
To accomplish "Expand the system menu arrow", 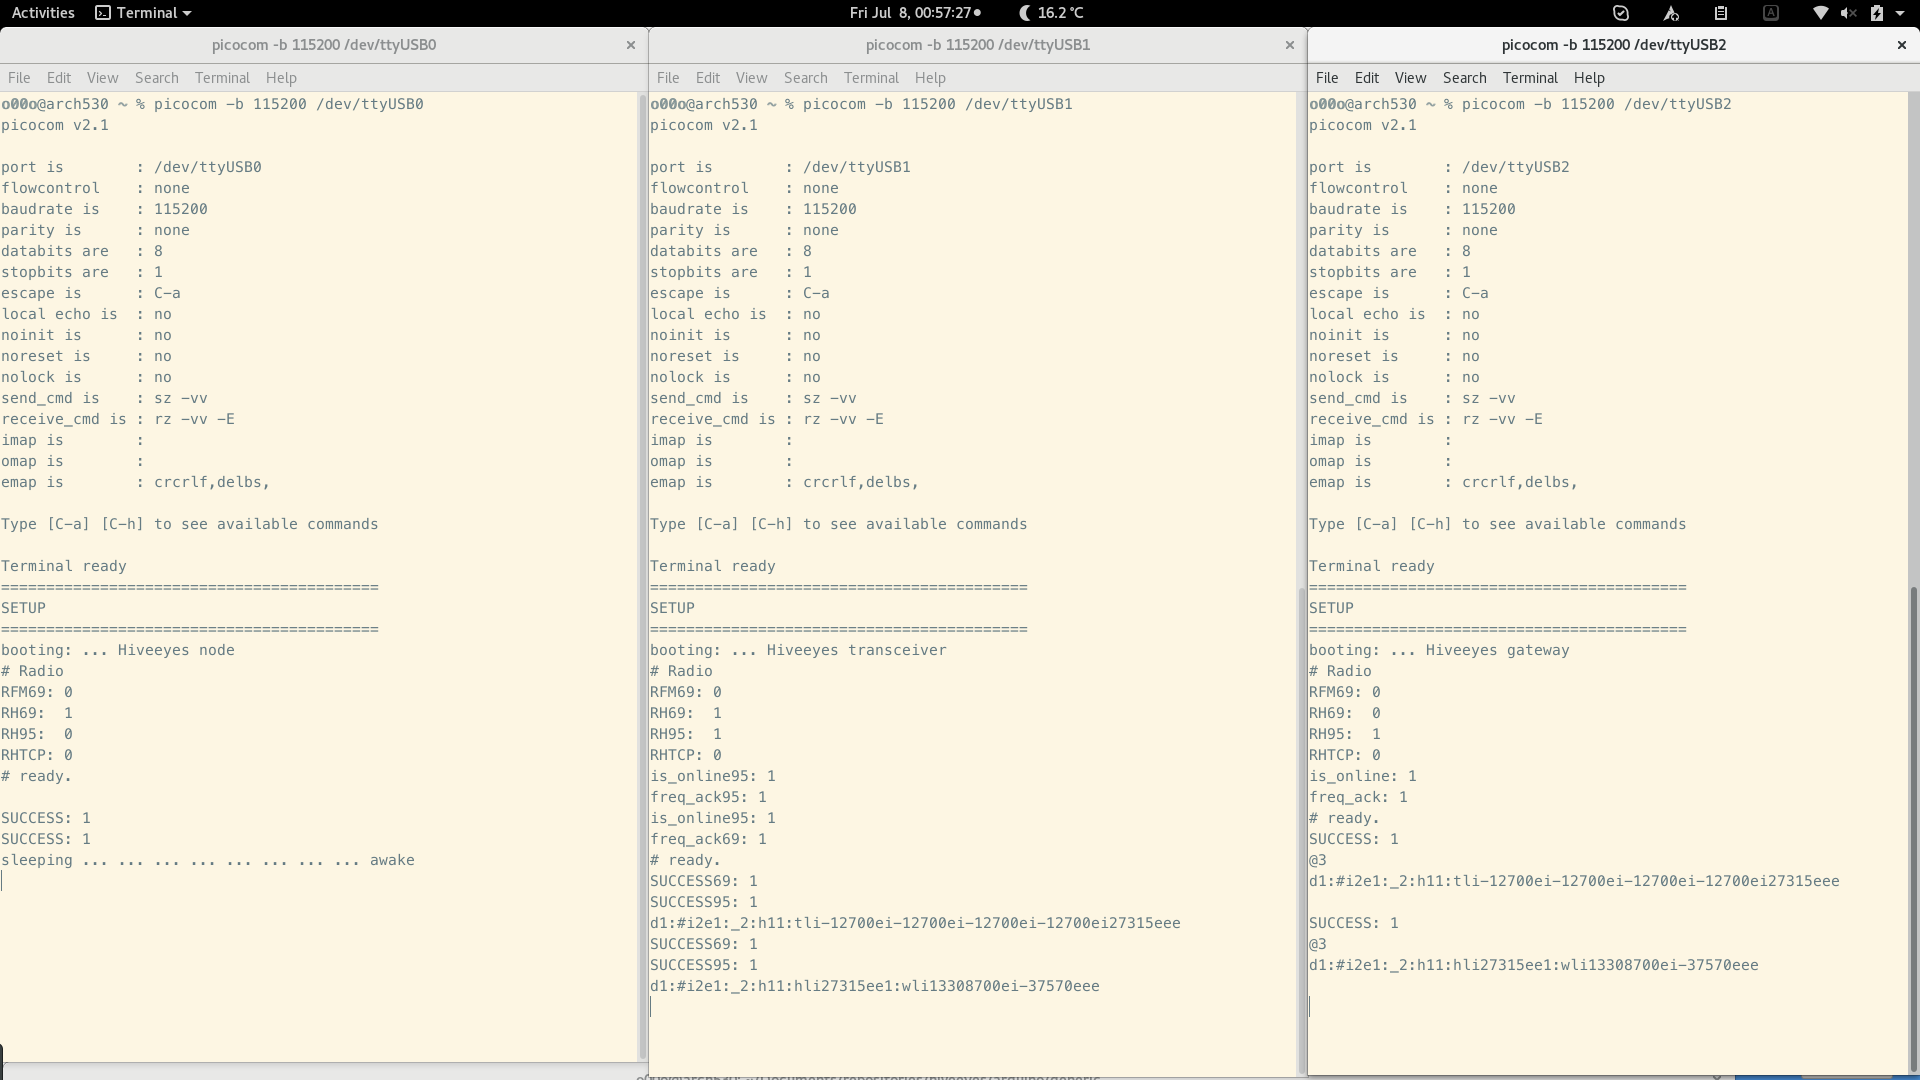I will (1900, 13).
